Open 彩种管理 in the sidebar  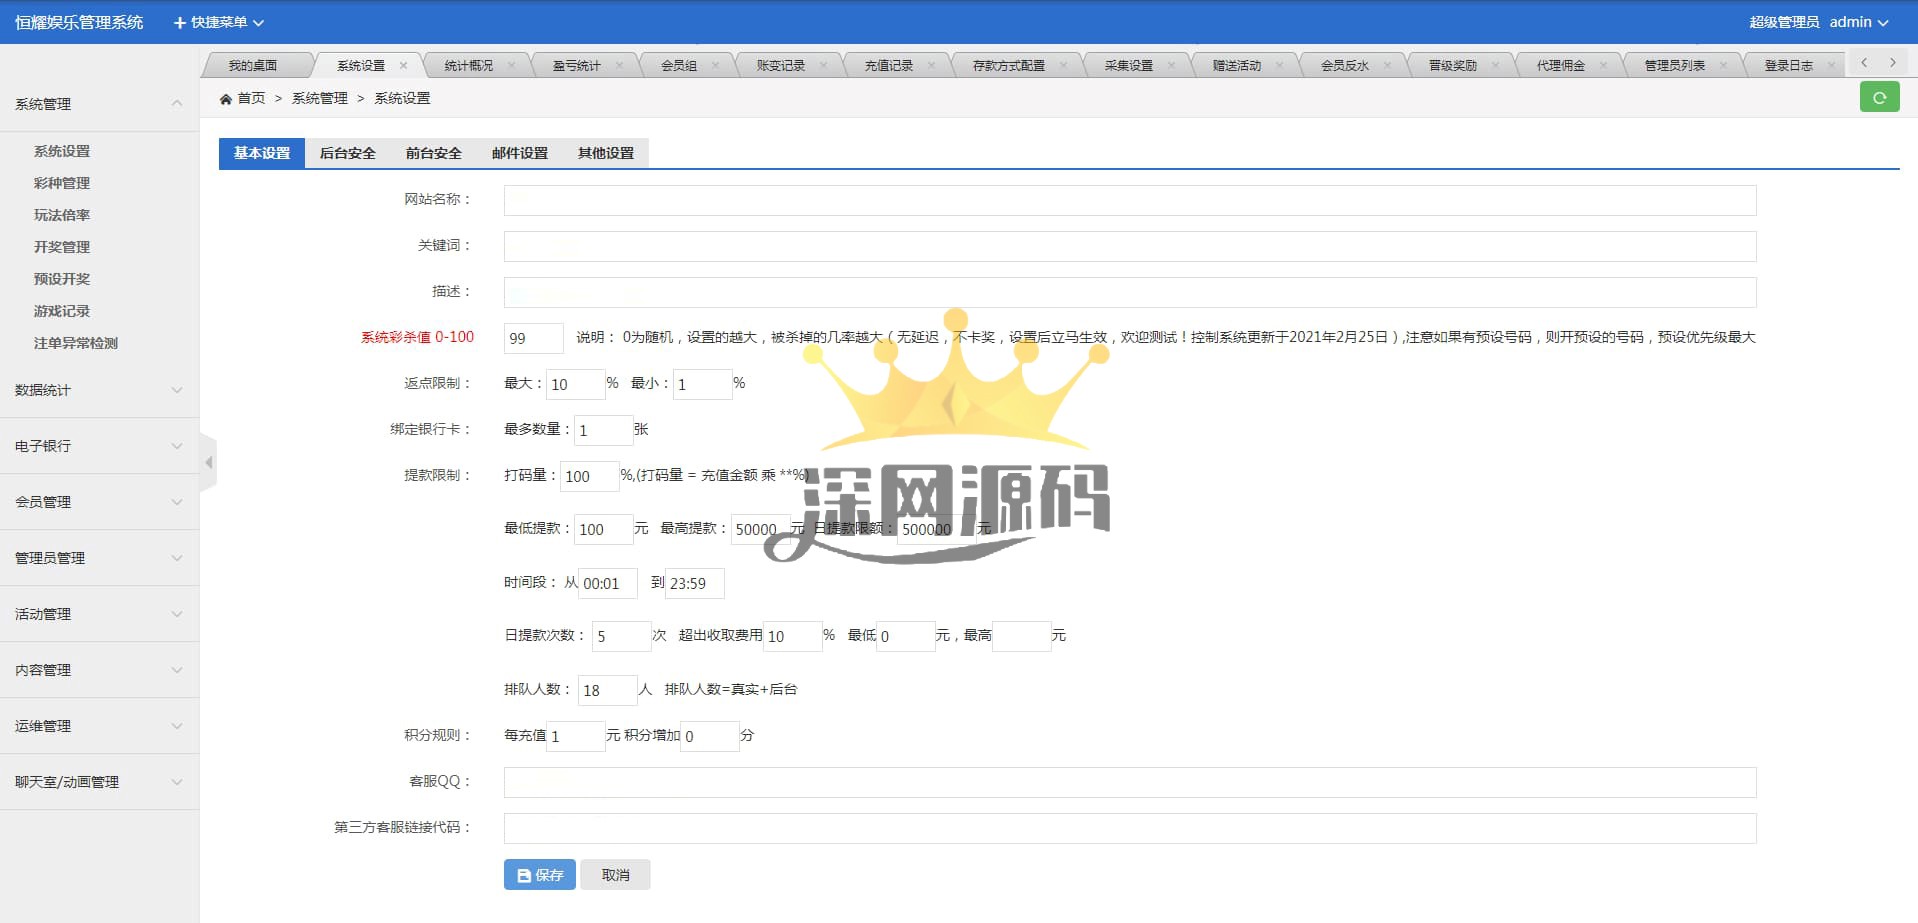pos(62,183)
